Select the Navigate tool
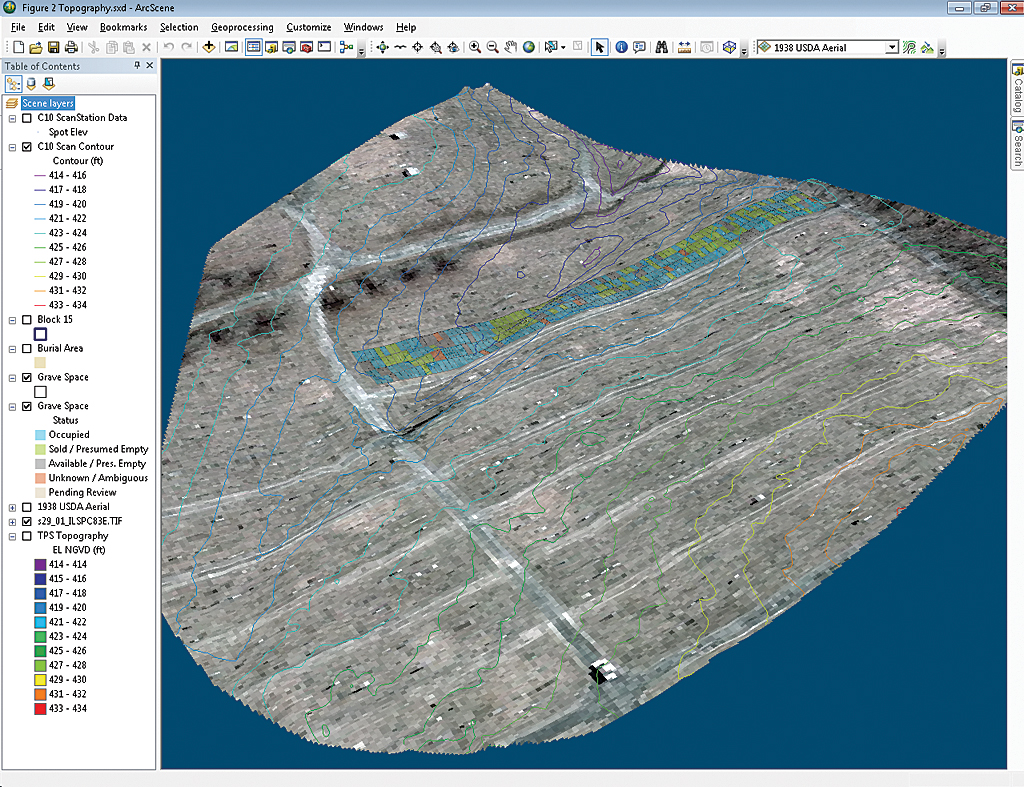Screen dimensions: 1024x787 coord(382,47)
